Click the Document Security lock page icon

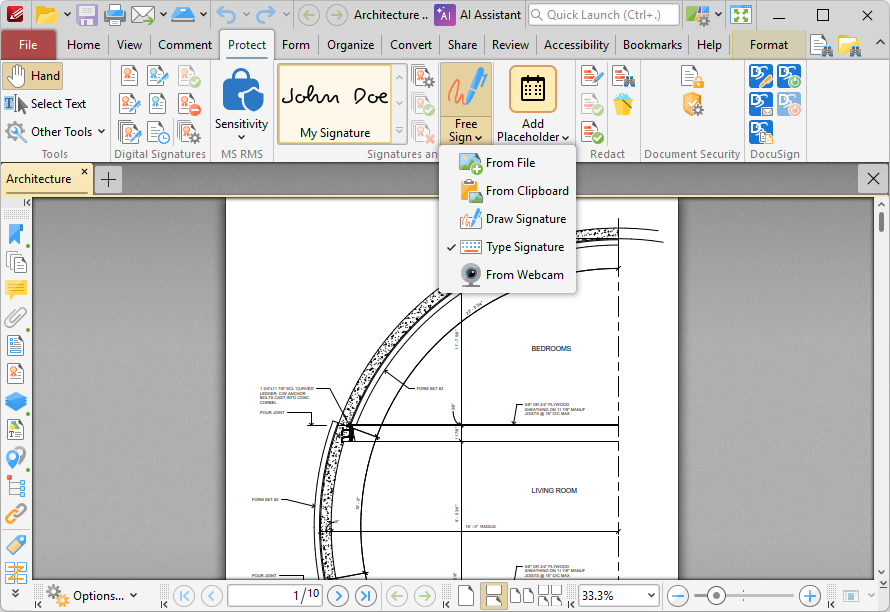692,77
